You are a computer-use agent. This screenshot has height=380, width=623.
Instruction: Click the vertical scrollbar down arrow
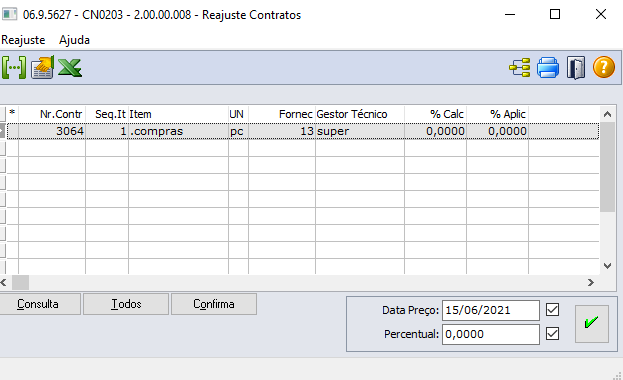[x=607, y=266]
